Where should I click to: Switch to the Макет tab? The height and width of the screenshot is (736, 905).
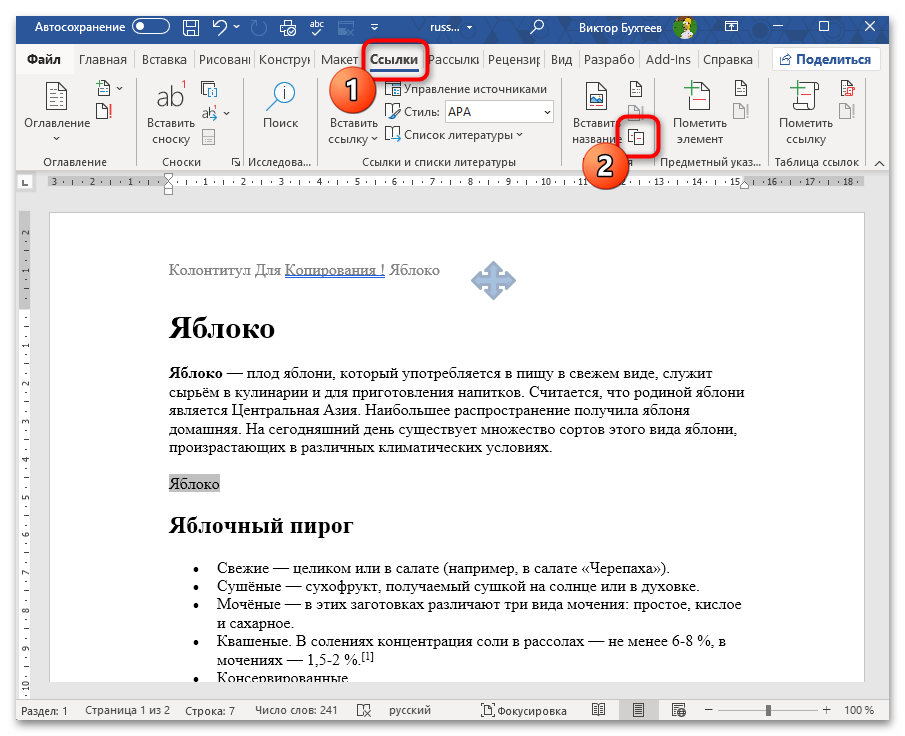[339, 59]
